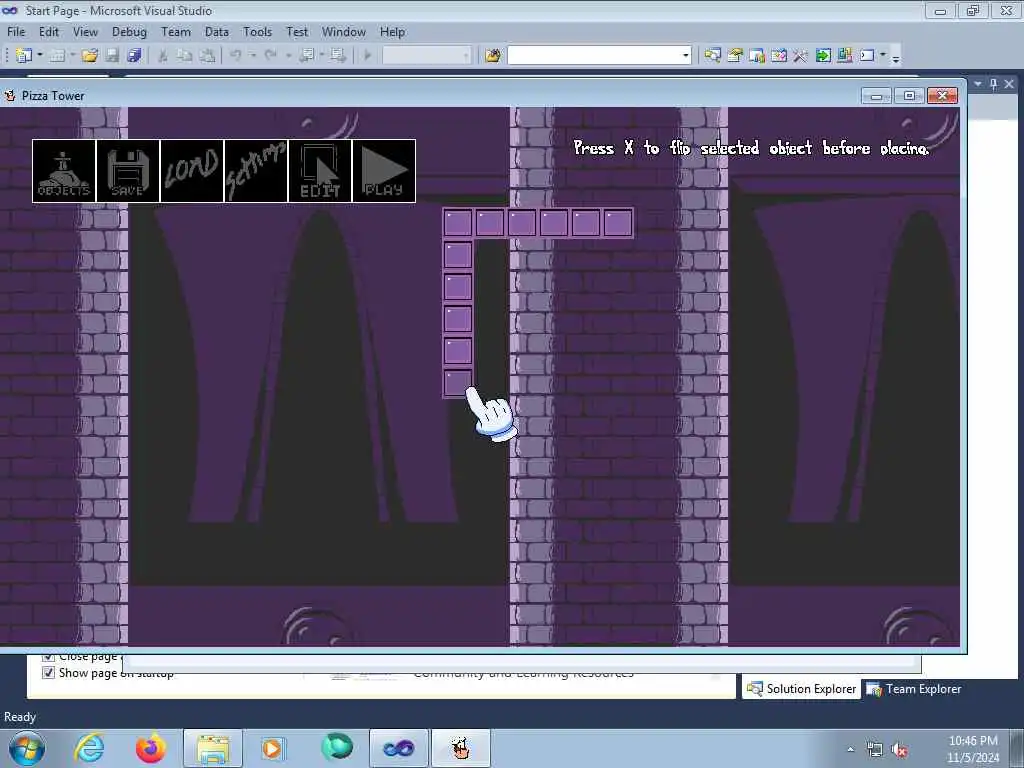This screenshot has width=1024, height=768.
Task: Click the Start Debugging play arrow in toolbar
Action: pyautogui.click(x=368, y=56)
